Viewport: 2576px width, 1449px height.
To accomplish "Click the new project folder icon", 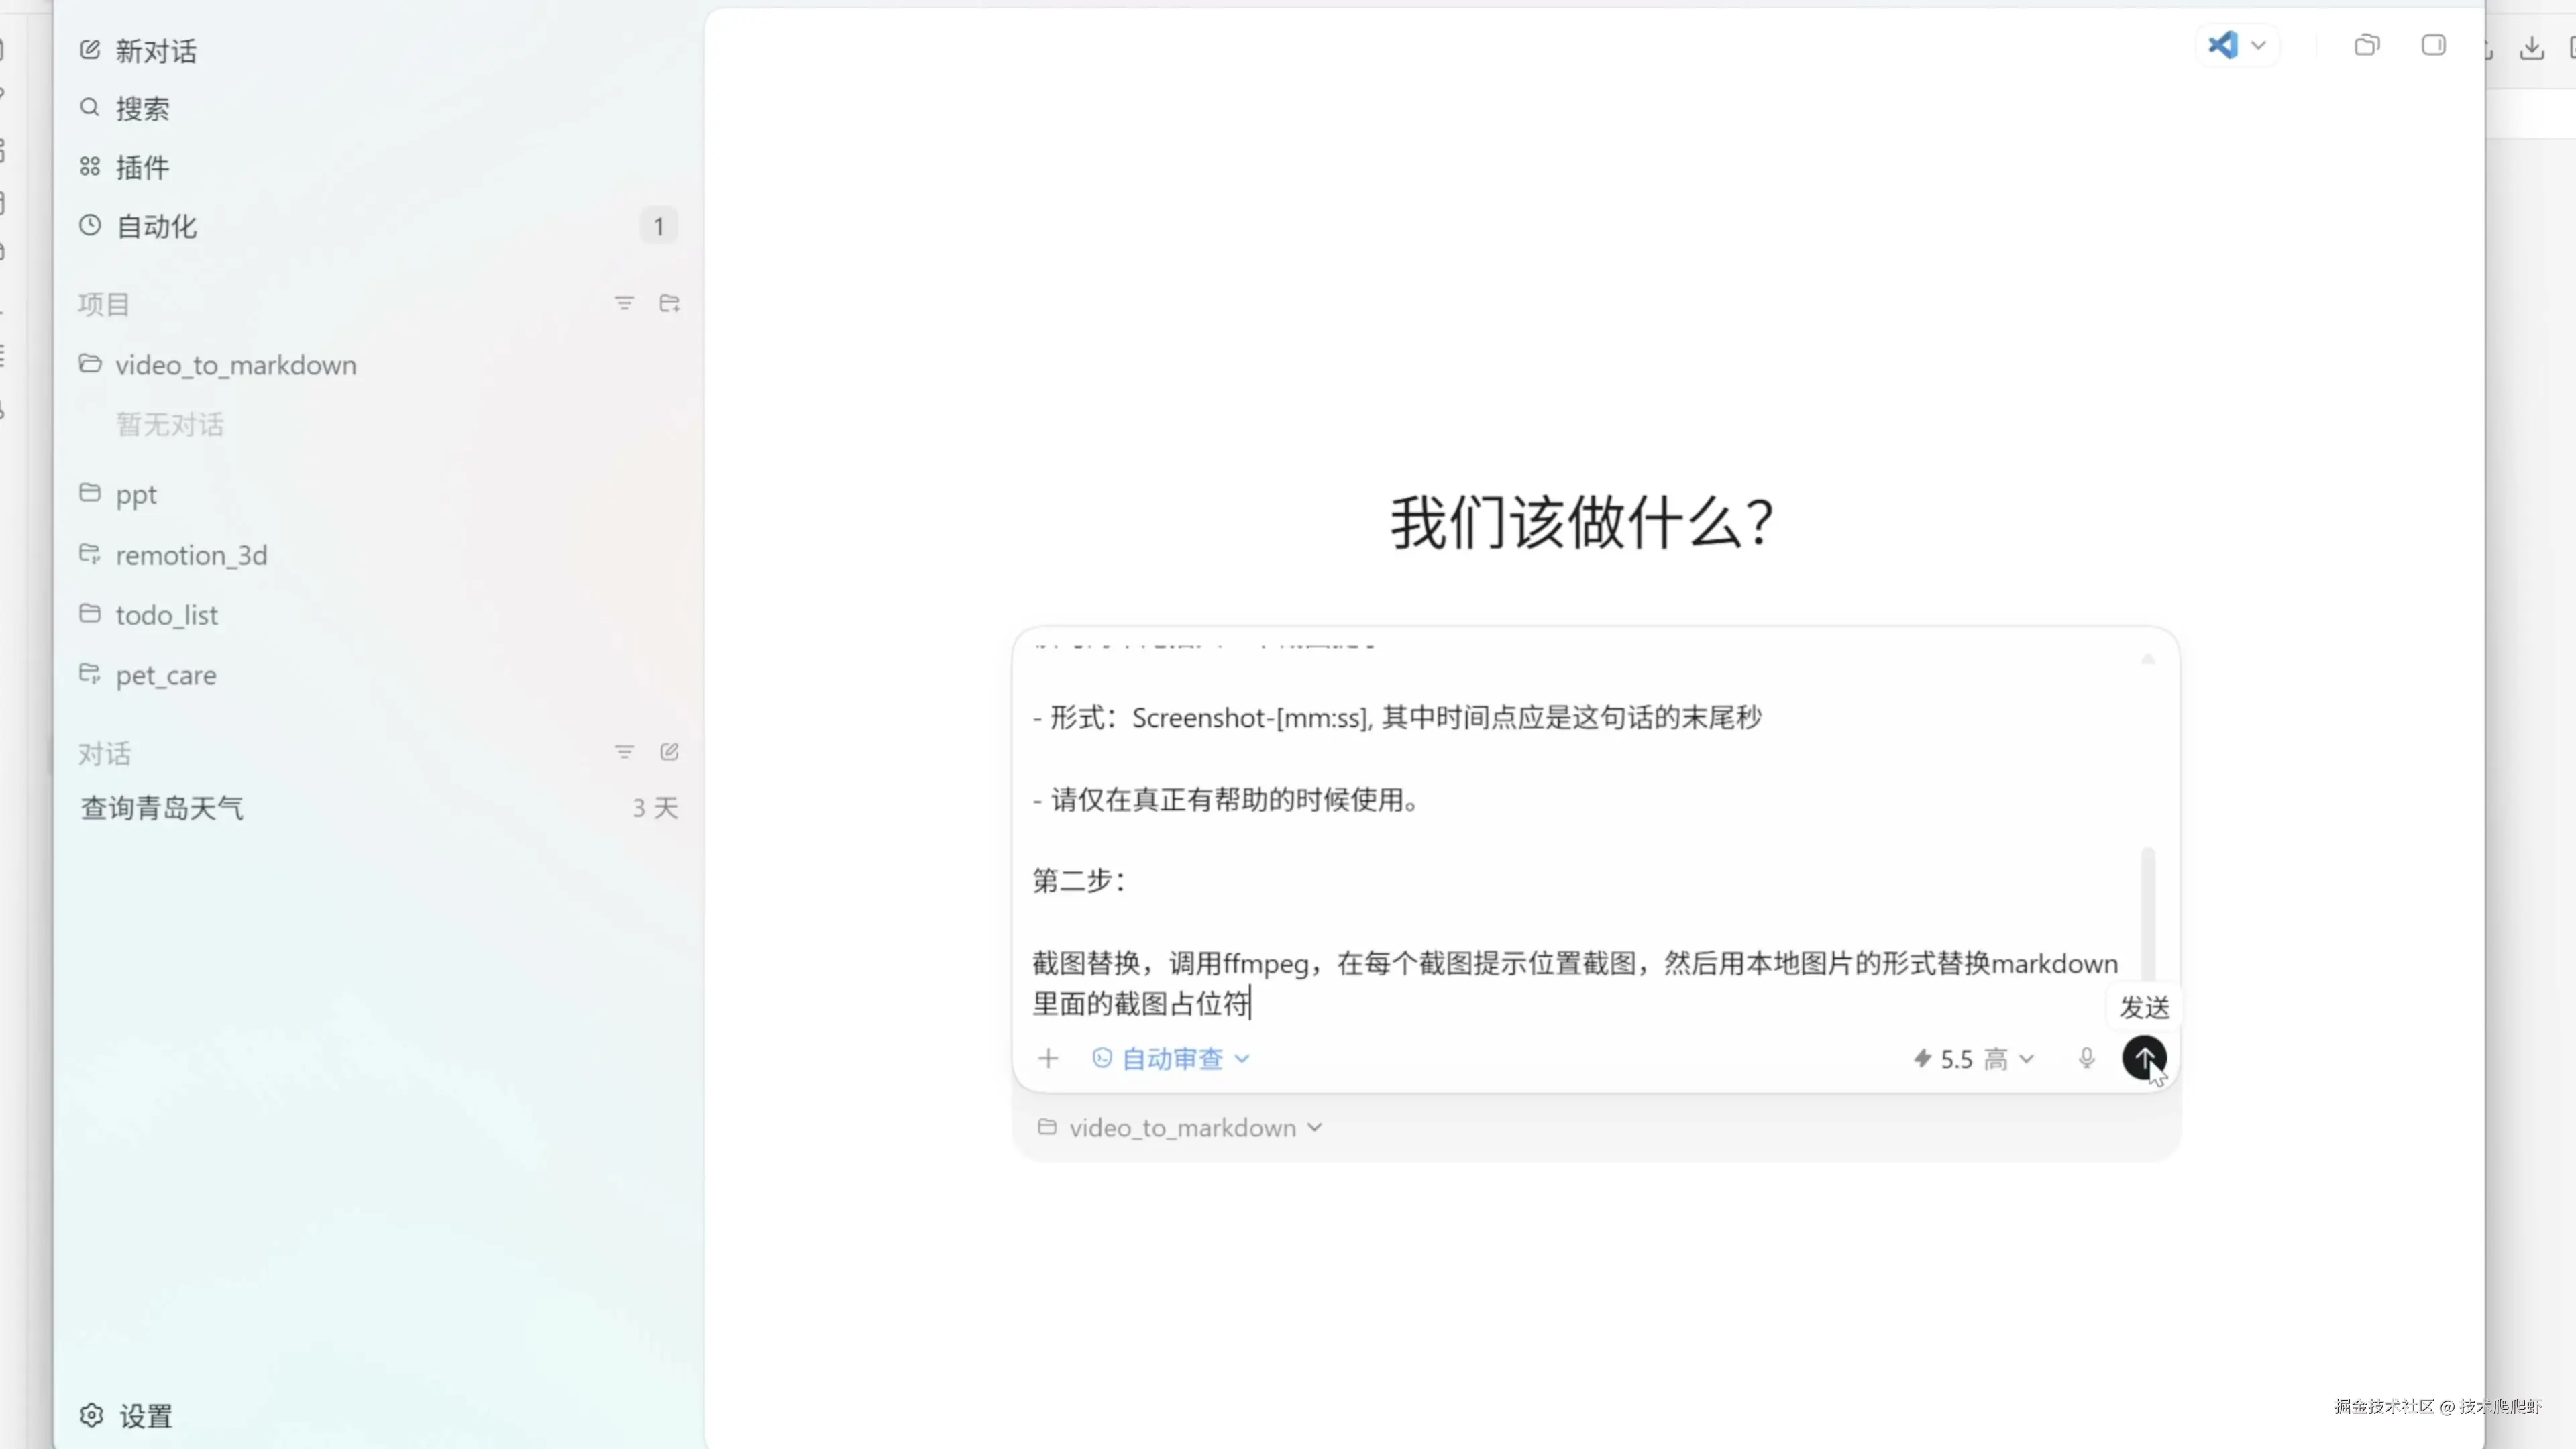I will (x=669, y=303).
